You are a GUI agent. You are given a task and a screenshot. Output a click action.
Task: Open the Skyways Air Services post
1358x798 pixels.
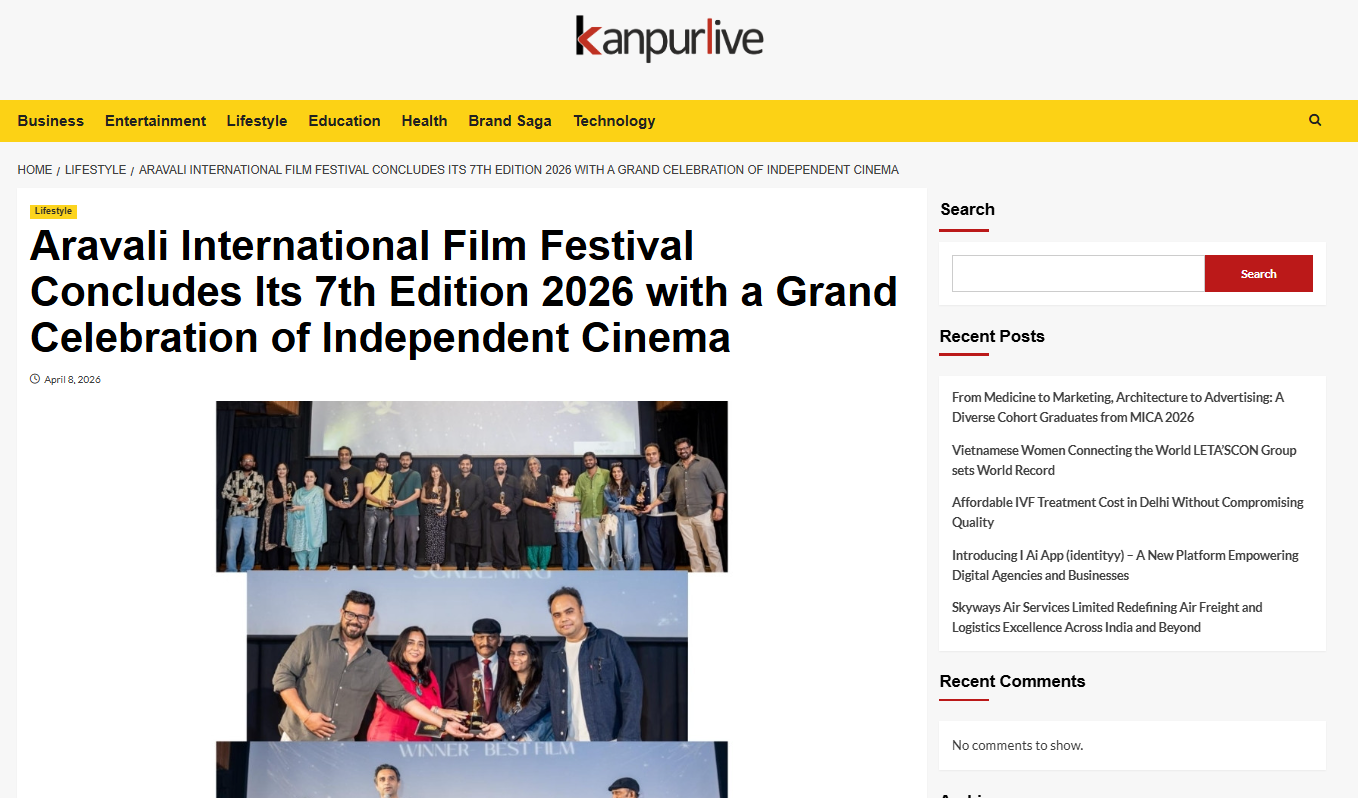click(x=1106, y=617)
